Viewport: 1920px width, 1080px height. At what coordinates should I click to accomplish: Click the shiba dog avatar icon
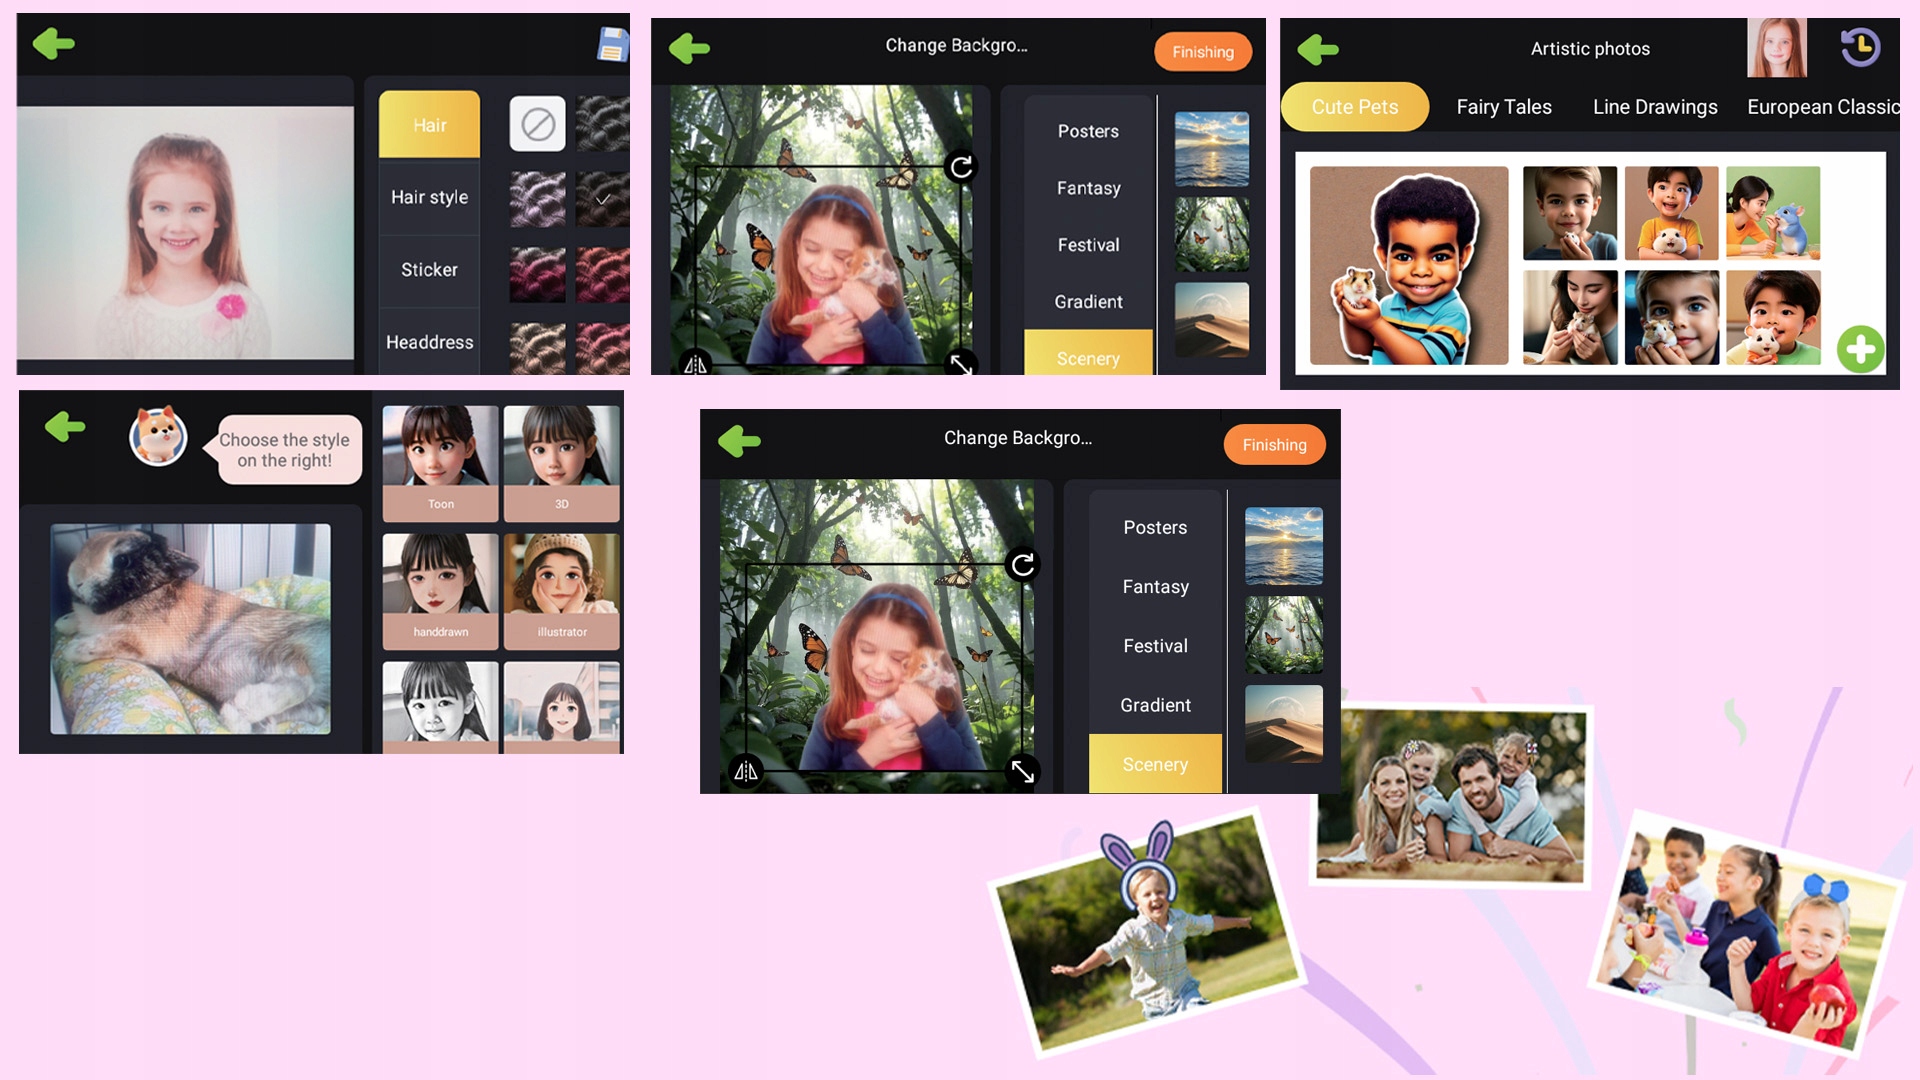tap(158, 436)
